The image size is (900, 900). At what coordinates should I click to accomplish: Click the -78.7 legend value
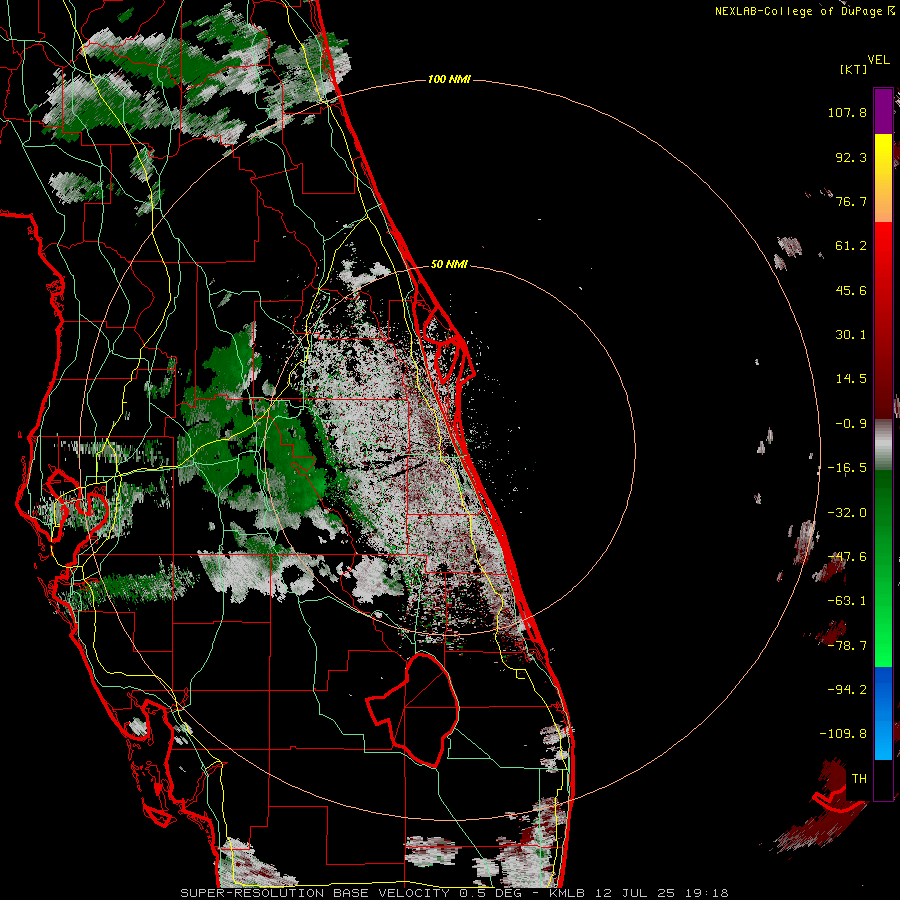pyautogui.click(x=847, y=646)
